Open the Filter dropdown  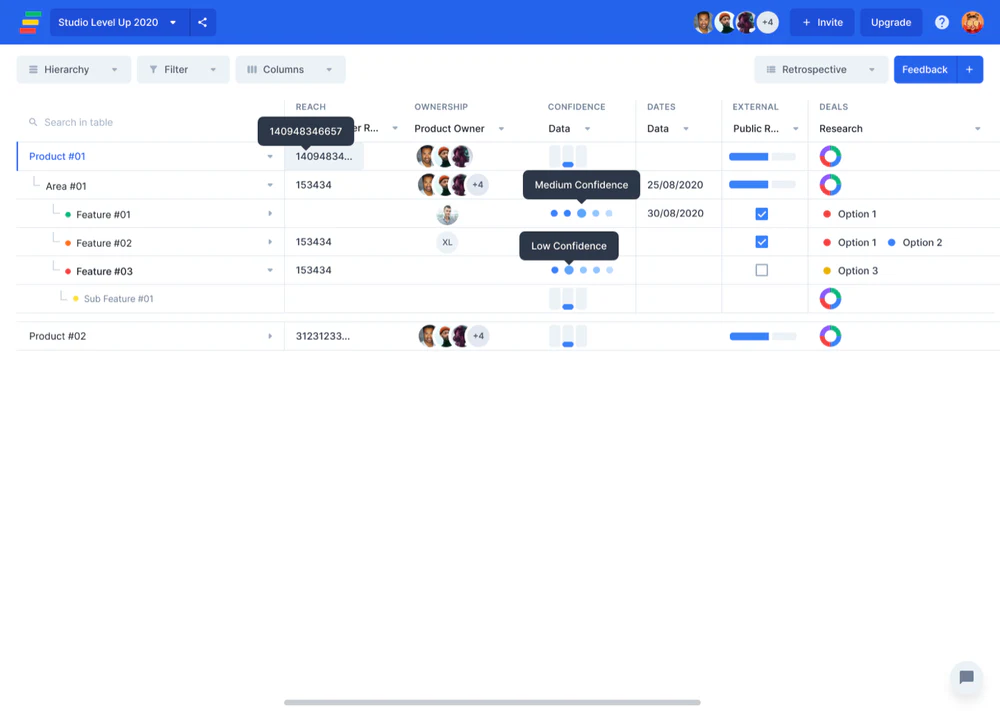click(x=183, y=70)
